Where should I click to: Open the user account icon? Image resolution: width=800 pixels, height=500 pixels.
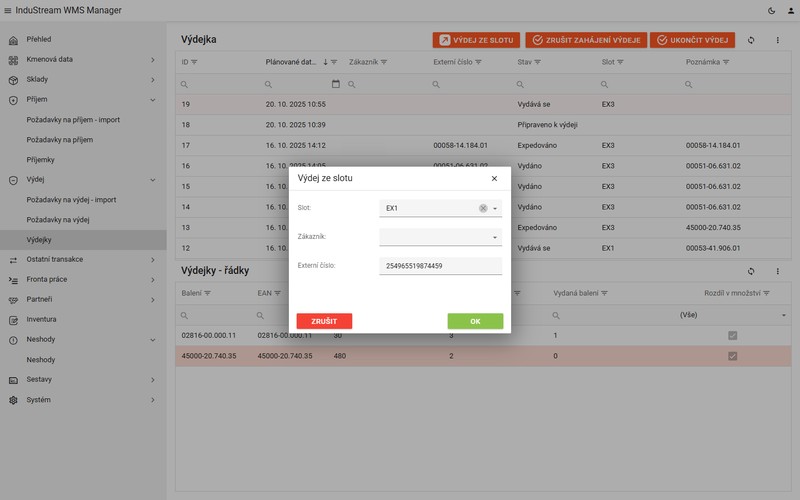(791, 11)
